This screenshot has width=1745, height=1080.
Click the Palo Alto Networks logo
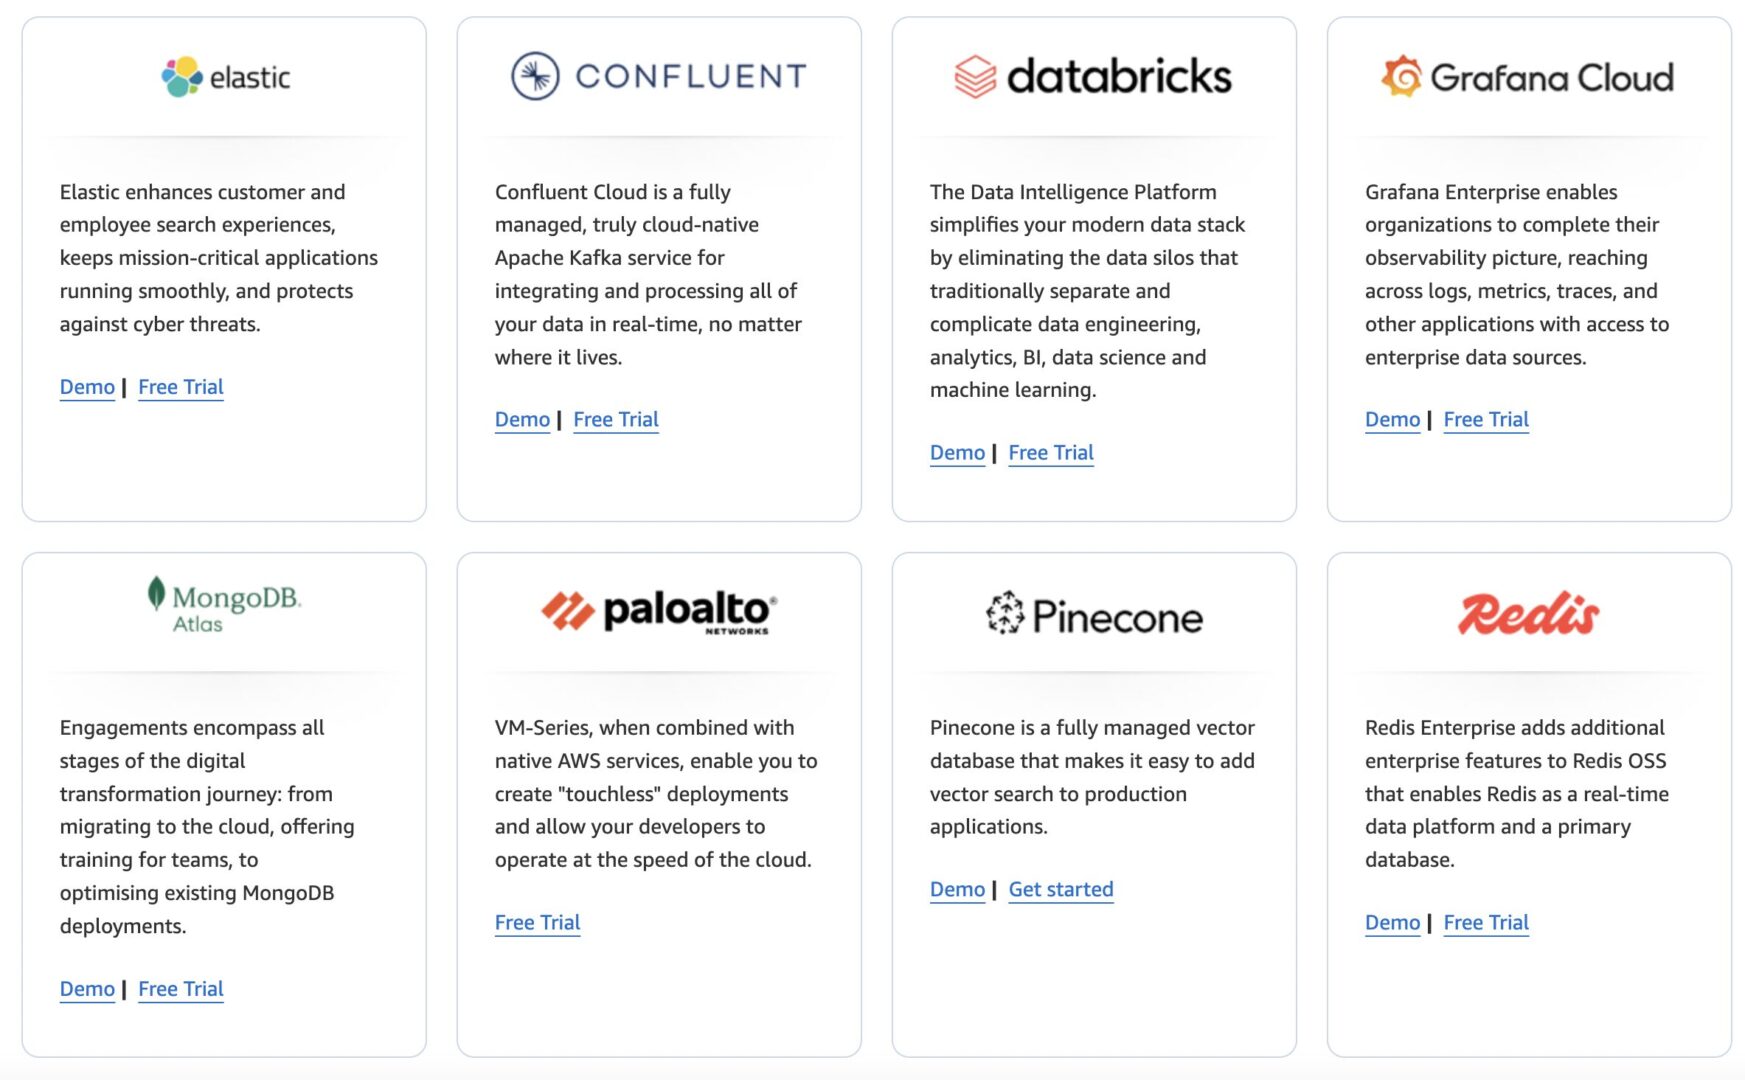click(x=659, y=612)
